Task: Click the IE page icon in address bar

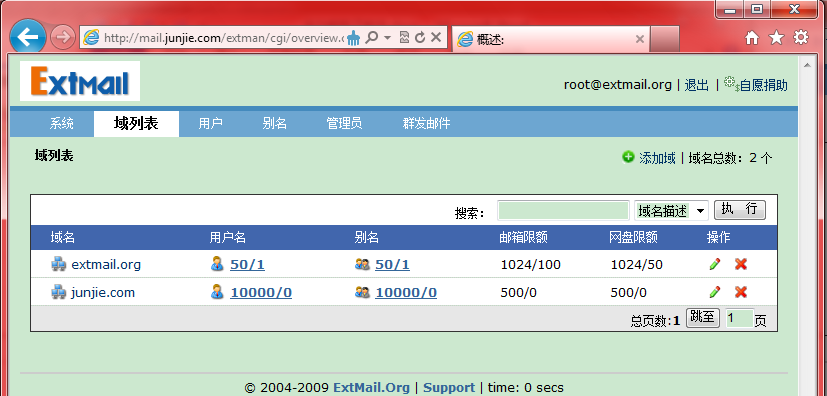Action: point(92,37)
